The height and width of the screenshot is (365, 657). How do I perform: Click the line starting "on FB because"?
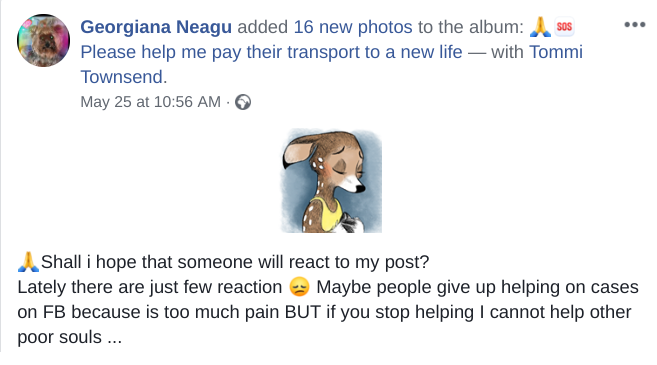[x=324, y=312]
